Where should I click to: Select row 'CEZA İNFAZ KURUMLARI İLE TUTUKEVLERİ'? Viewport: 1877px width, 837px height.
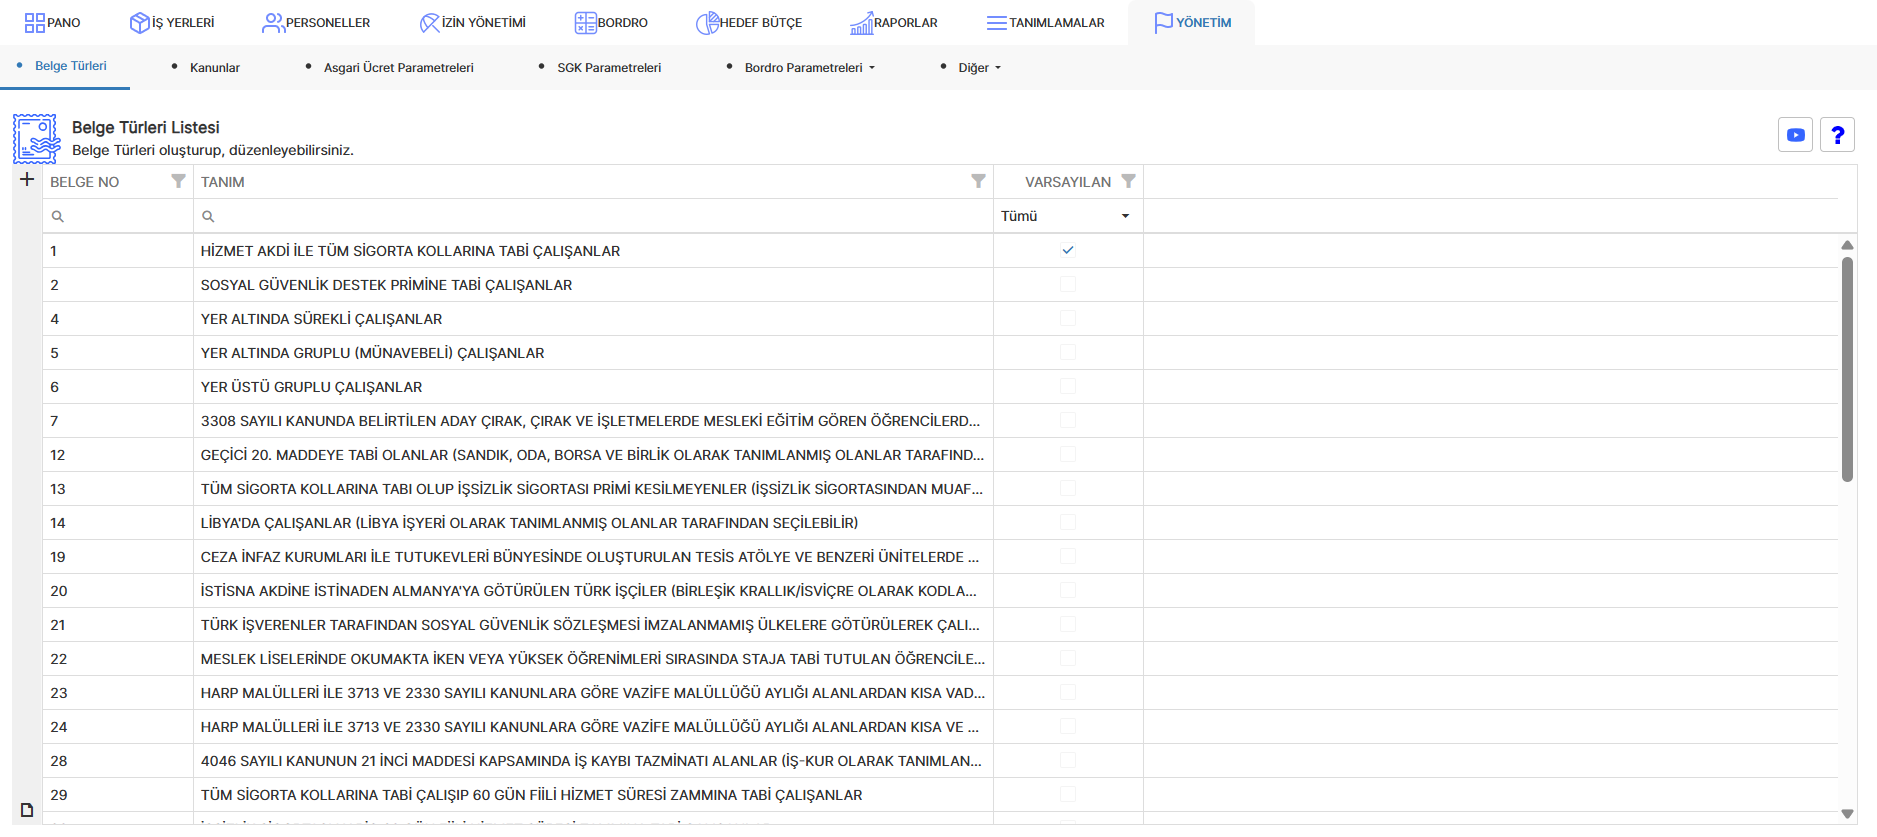[940, 557]
